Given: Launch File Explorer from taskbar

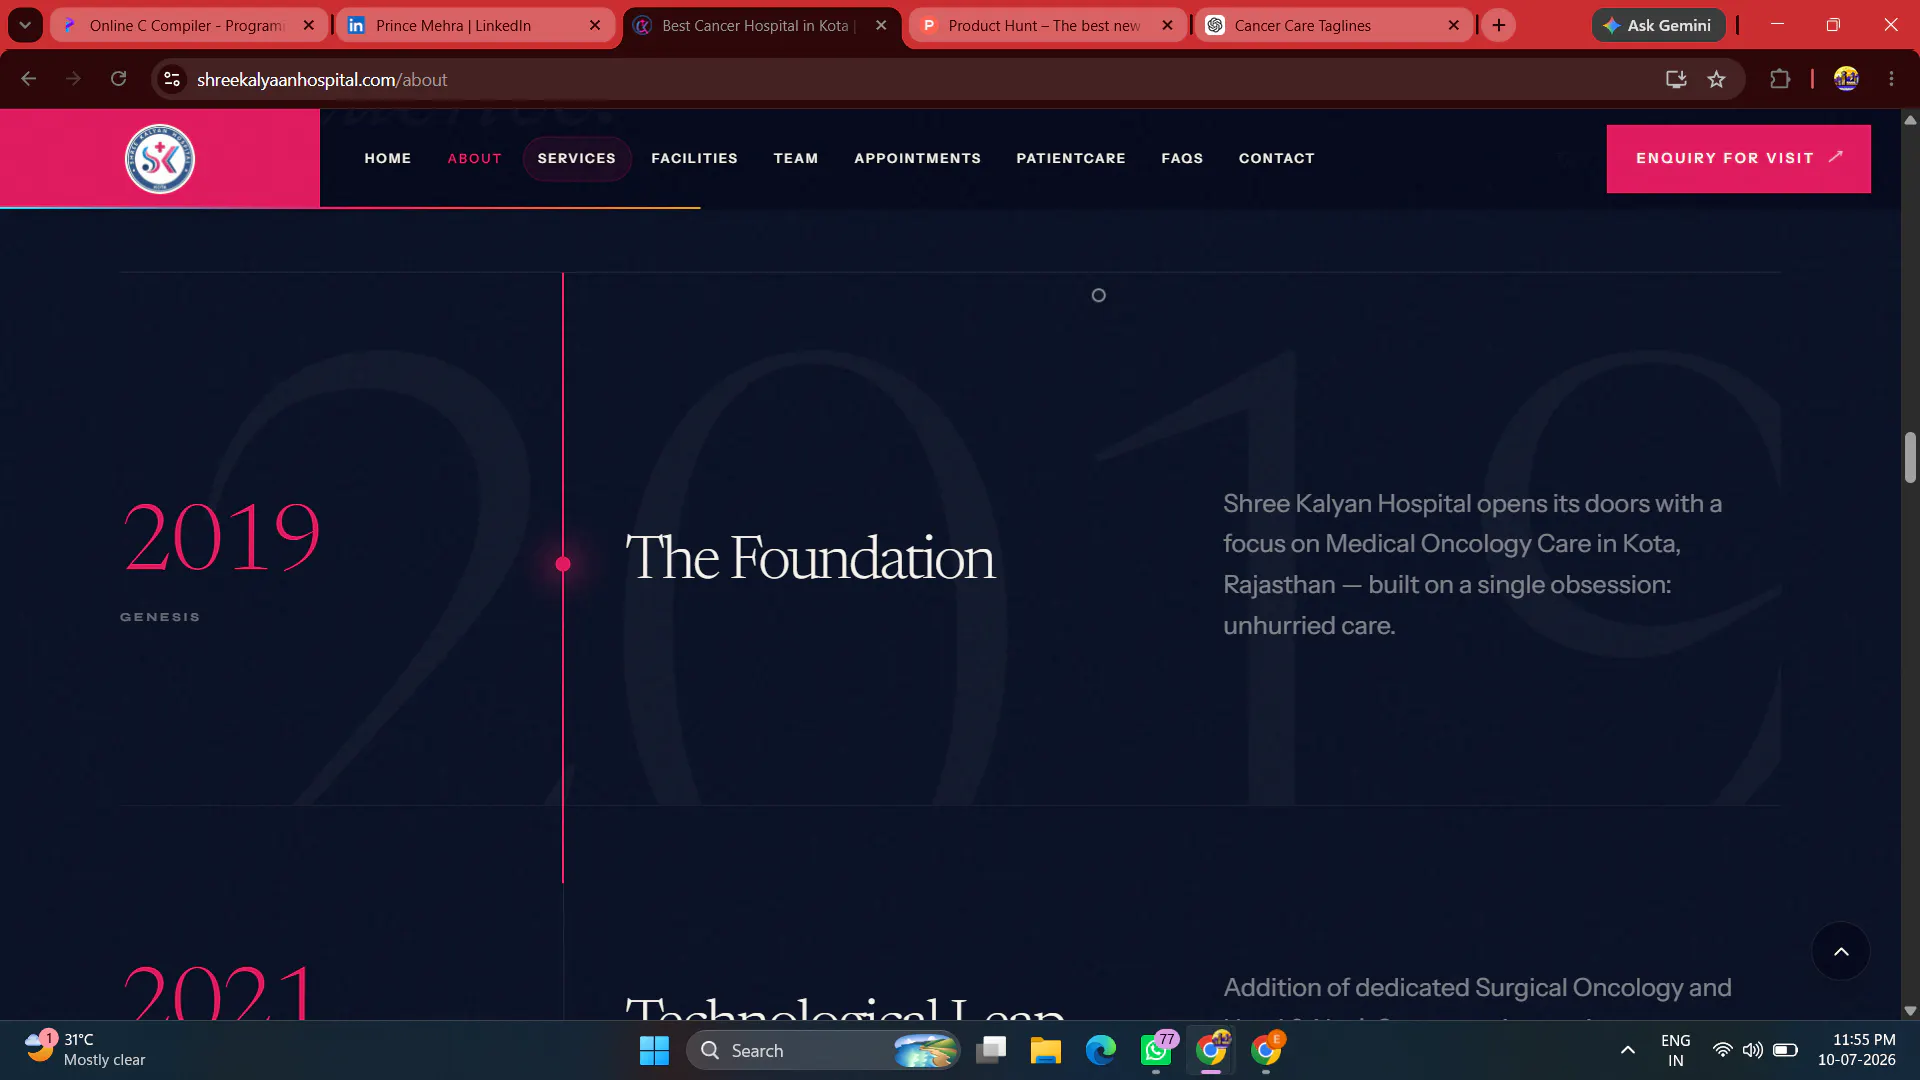Looking at the screenshot, I should click(x=1046, y=1050).
